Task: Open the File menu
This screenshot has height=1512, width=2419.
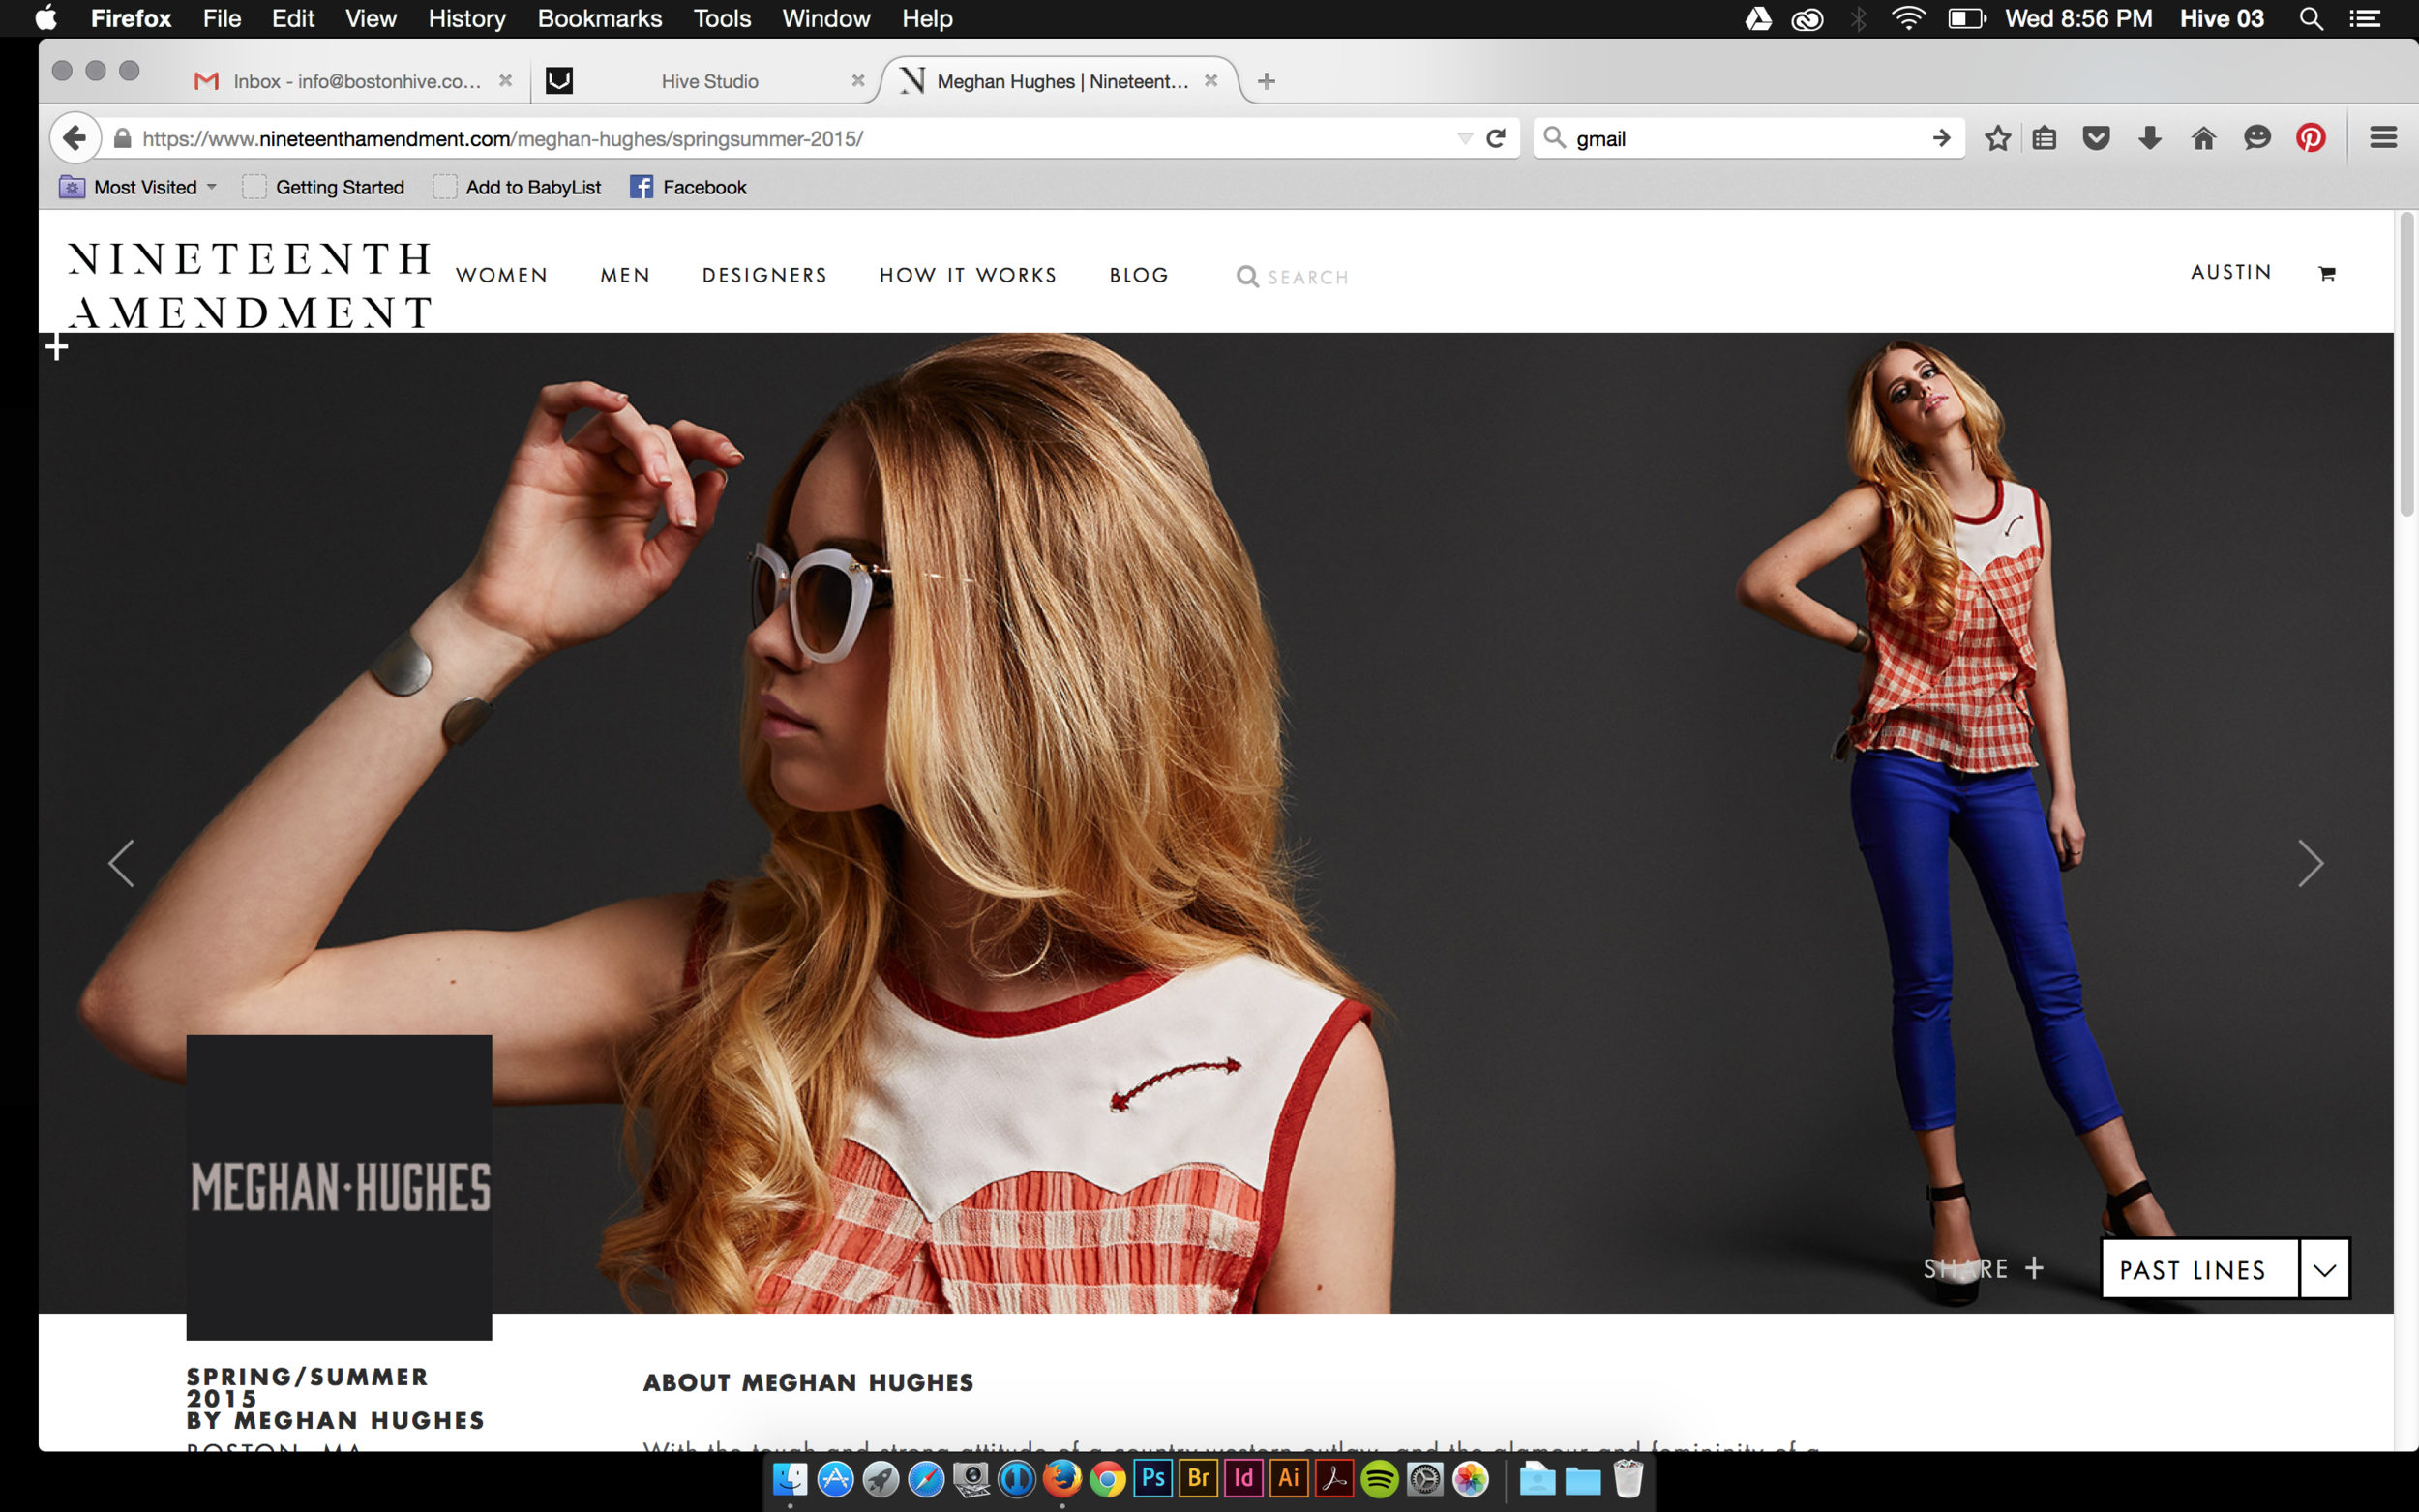Action: (x=221, y=18)
